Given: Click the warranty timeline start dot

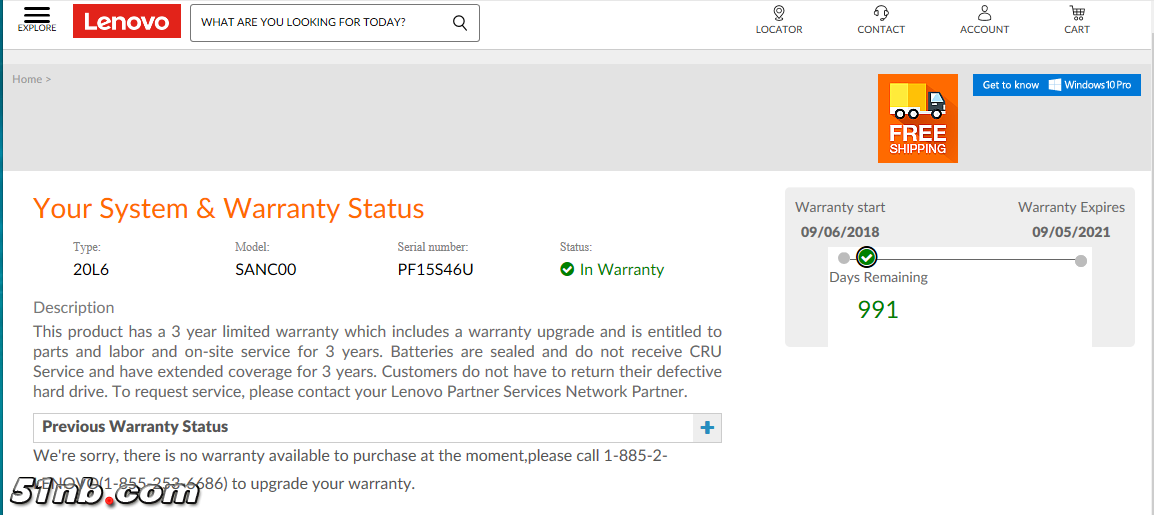Looking at the screenshot, I should (844, 258).
